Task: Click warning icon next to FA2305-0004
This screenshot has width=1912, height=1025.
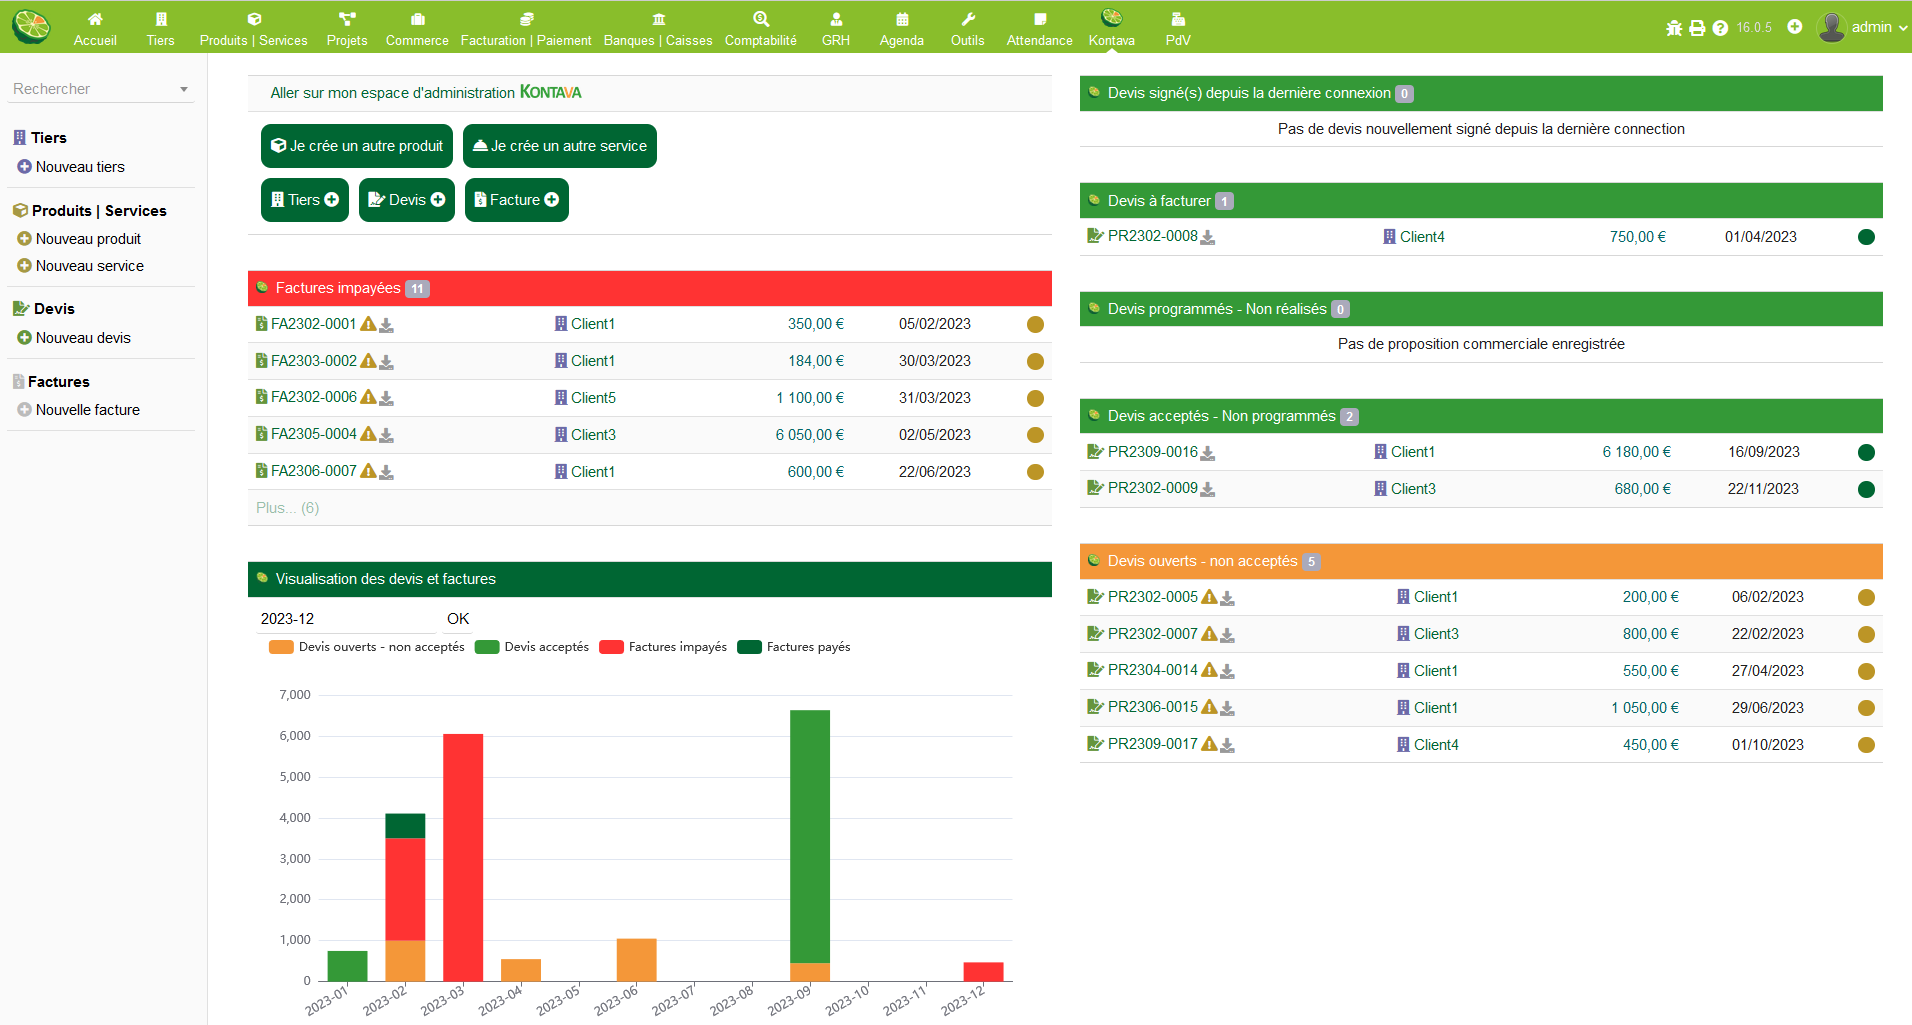Action: pos(368,435)
